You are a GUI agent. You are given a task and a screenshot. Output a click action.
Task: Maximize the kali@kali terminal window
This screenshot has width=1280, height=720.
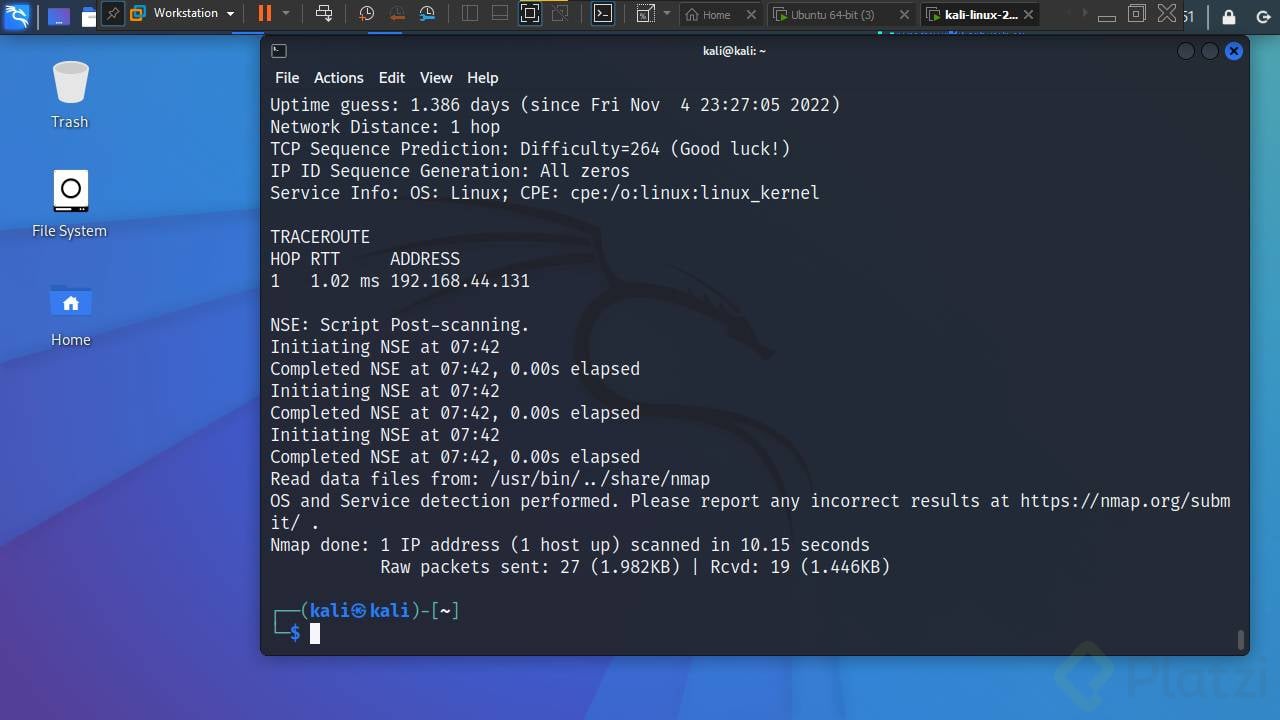[1210, 51]
